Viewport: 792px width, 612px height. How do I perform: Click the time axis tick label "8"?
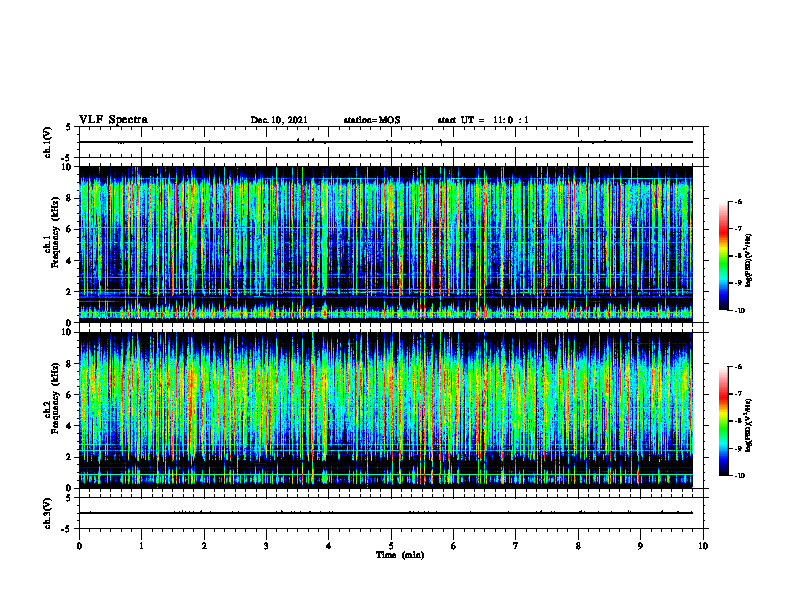[x=578, y=546]
